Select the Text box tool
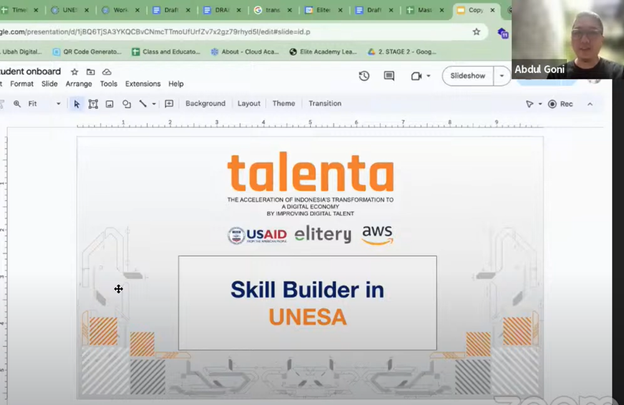 (x=93, y=104)
